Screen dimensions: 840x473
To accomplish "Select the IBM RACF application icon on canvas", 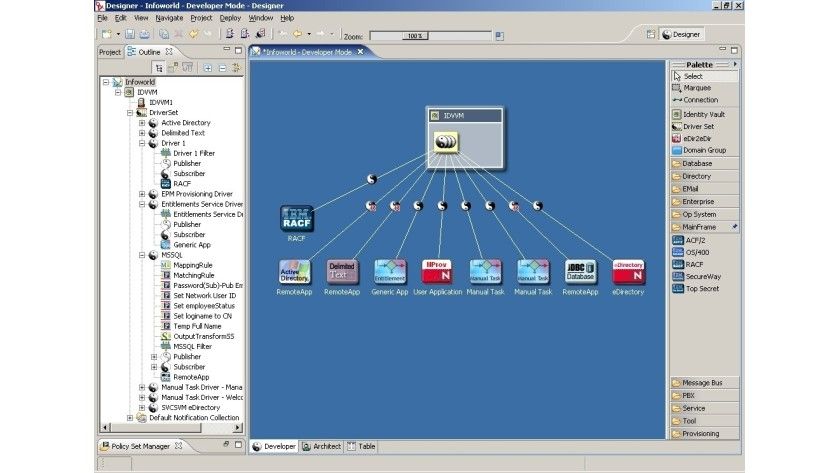I will point(297,219).
